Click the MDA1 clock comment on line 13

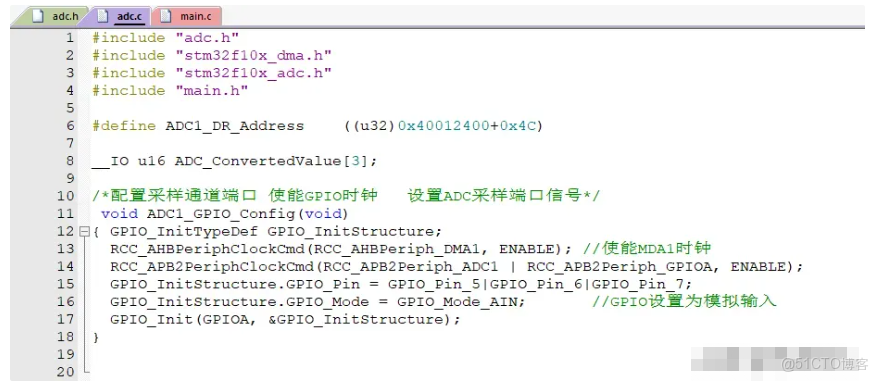647,249
